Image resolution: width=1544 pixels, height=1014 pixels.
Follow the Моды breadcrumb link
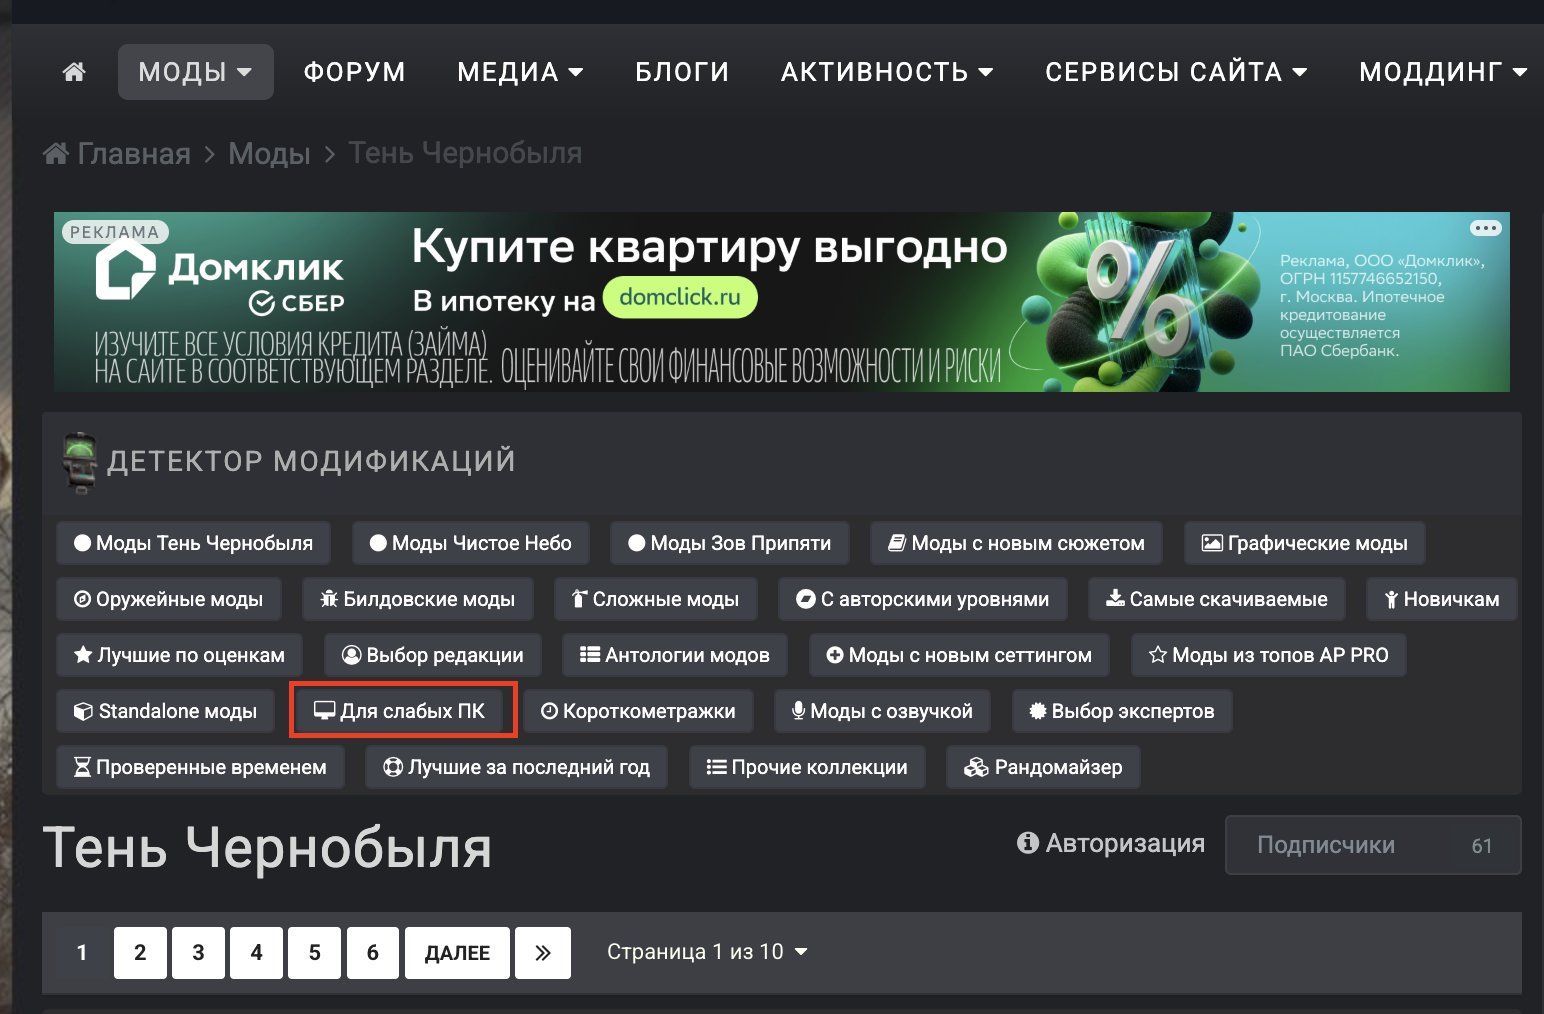[x=269, y=153]
